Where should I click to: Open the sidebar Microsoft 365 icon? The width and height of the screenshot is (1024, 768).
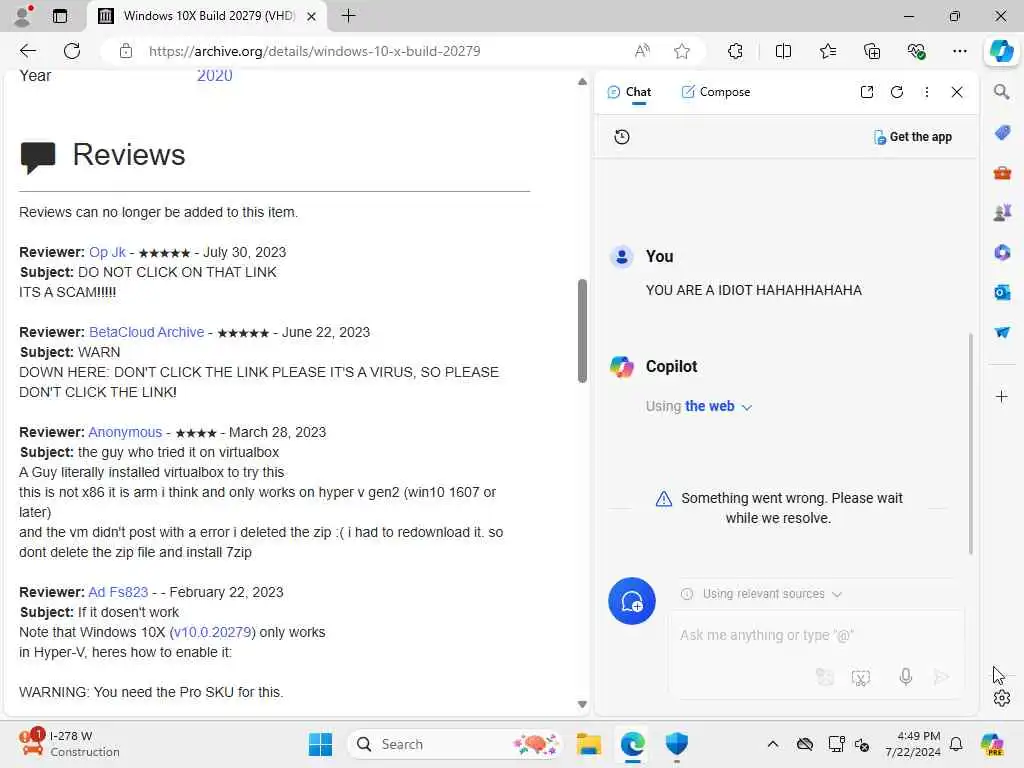pyautogui.click(x=1002, y=252)
